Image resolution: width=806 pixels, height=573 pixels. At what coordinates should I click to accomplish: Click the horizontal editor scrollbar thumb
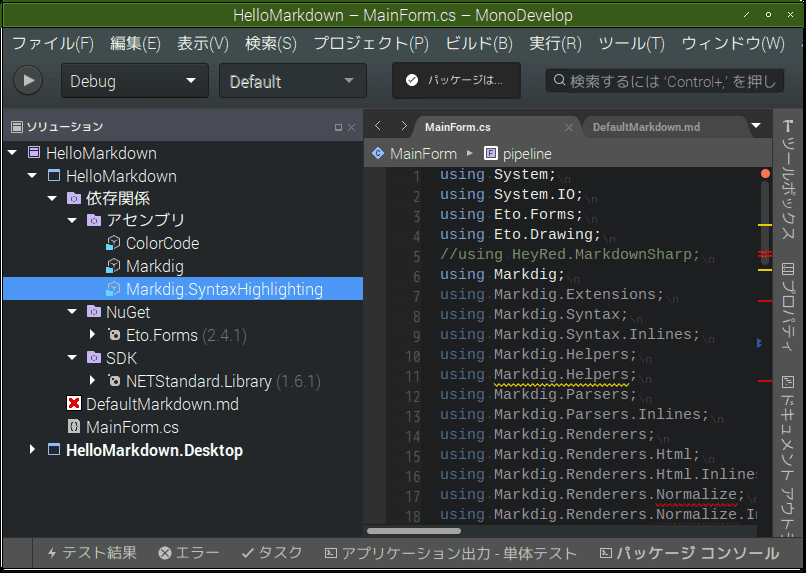pyautogui.click(x=414, y=531)
